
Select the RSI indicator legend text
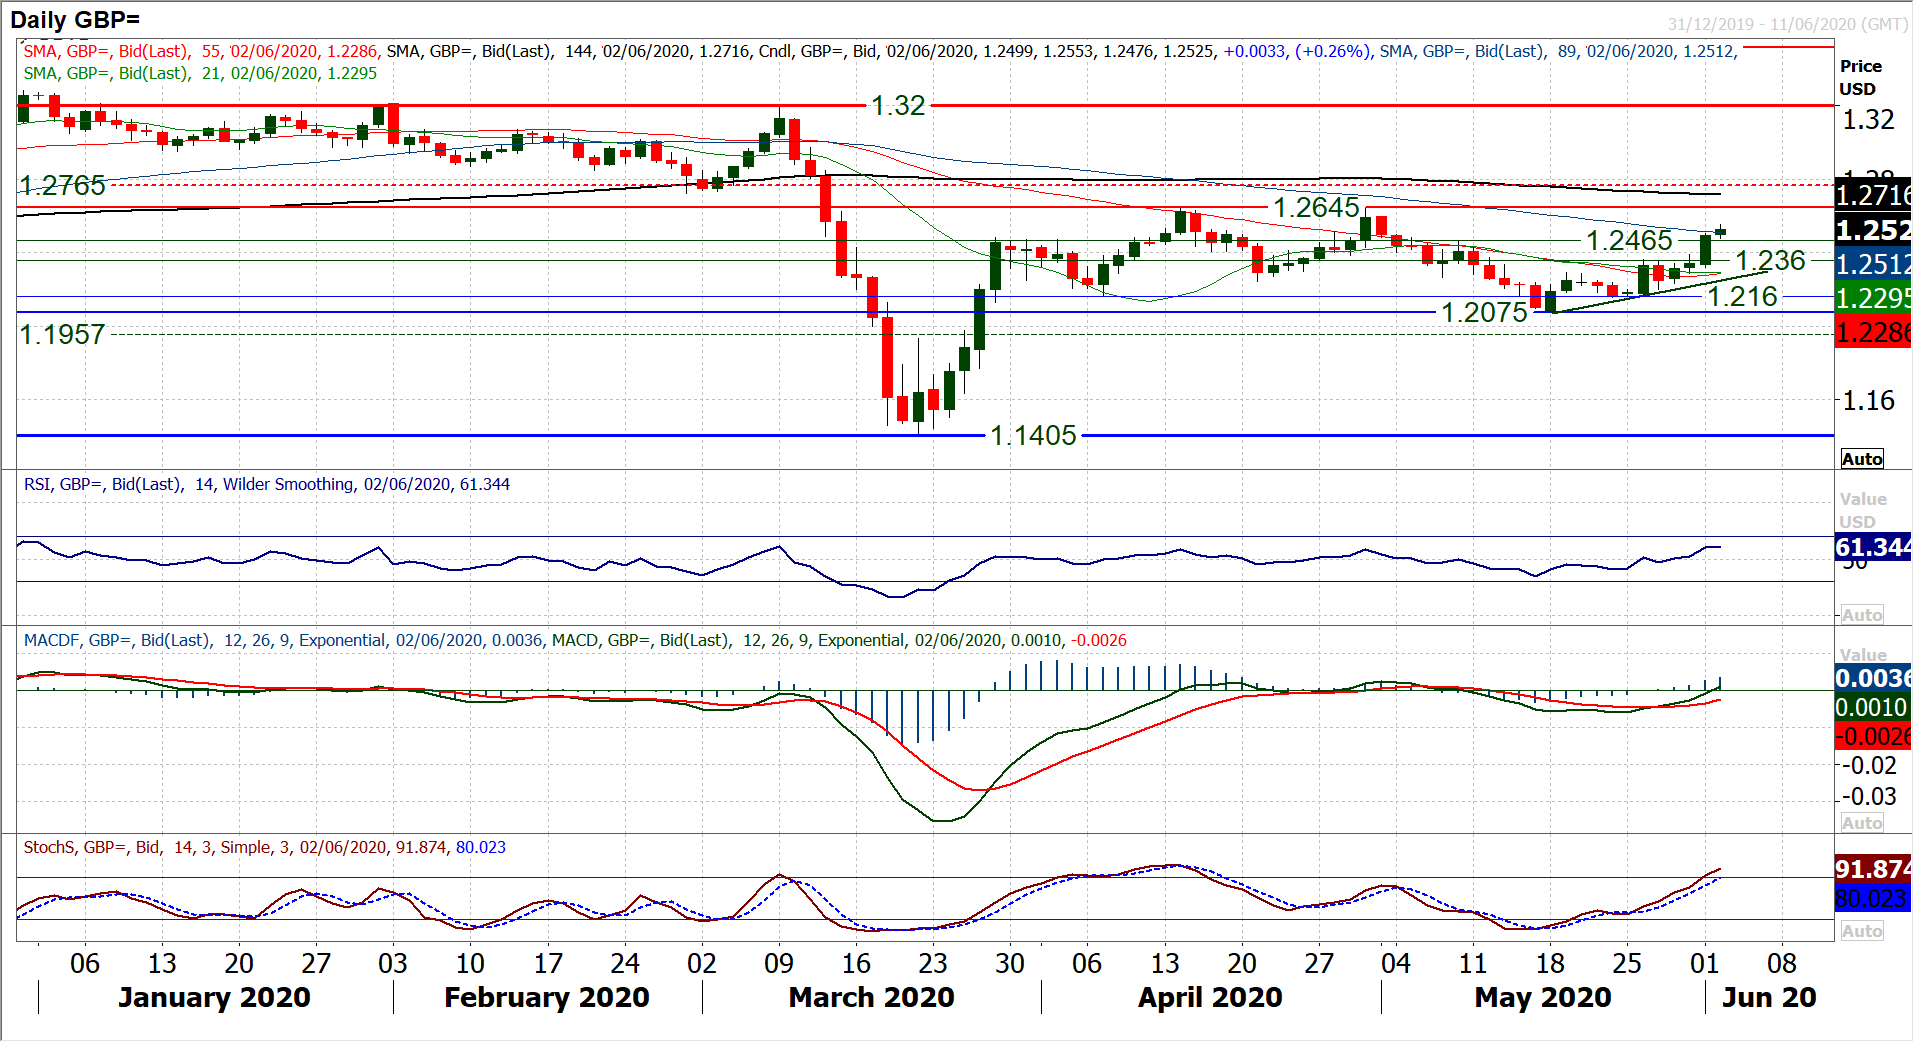click(266, 484)
